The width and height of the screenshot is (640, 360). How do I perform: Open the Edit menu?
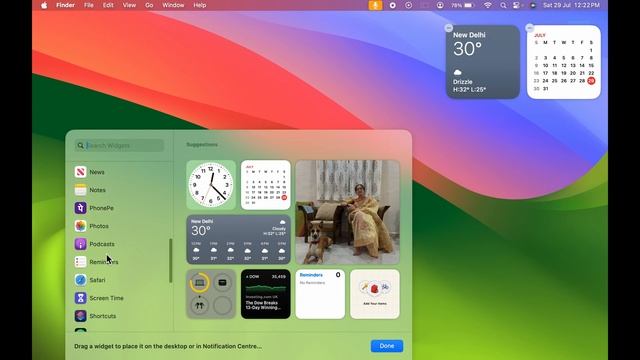point(108,5)
